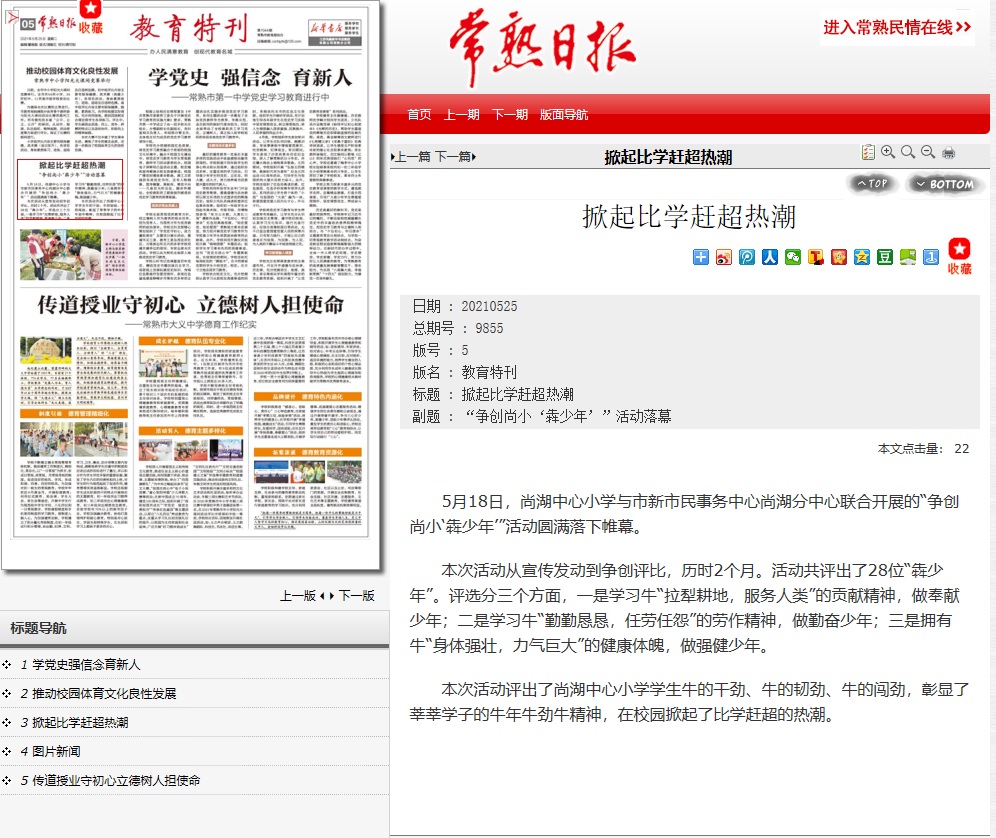
Task: Share the article to Qzone star icon
Action: 861,257
